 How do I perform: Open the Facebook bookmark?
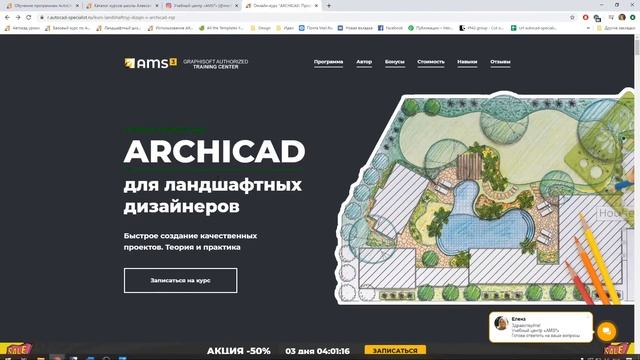[390, 28]
